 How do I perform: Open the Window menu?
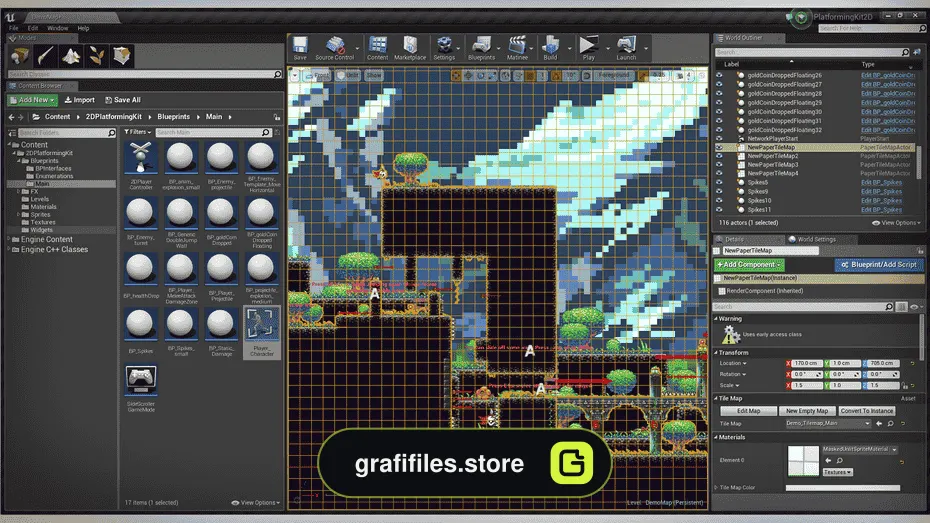point(58,28)
